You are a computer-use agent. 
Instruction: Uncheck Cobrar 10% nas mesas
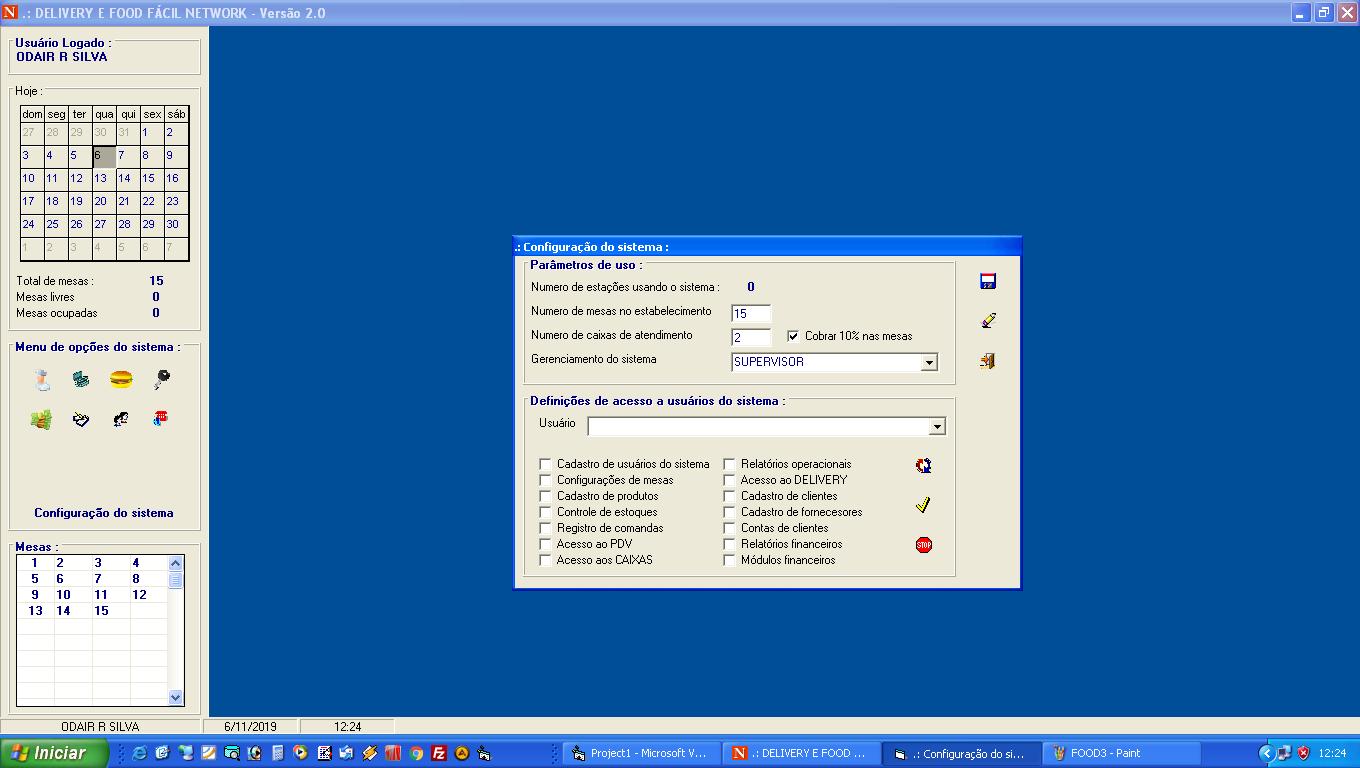pyautogui.click(x=794, y=336)
